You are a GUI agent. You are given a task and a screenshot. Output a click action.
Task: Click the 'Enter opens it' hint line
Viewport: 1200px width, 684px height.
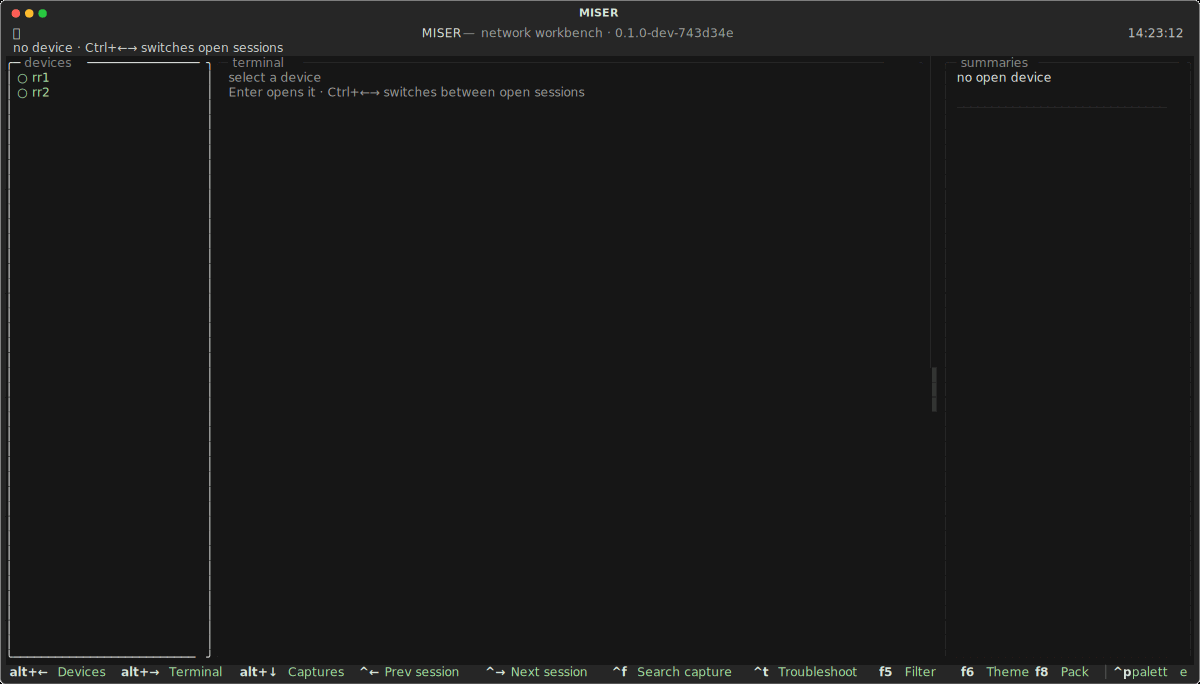click(406, 92)
